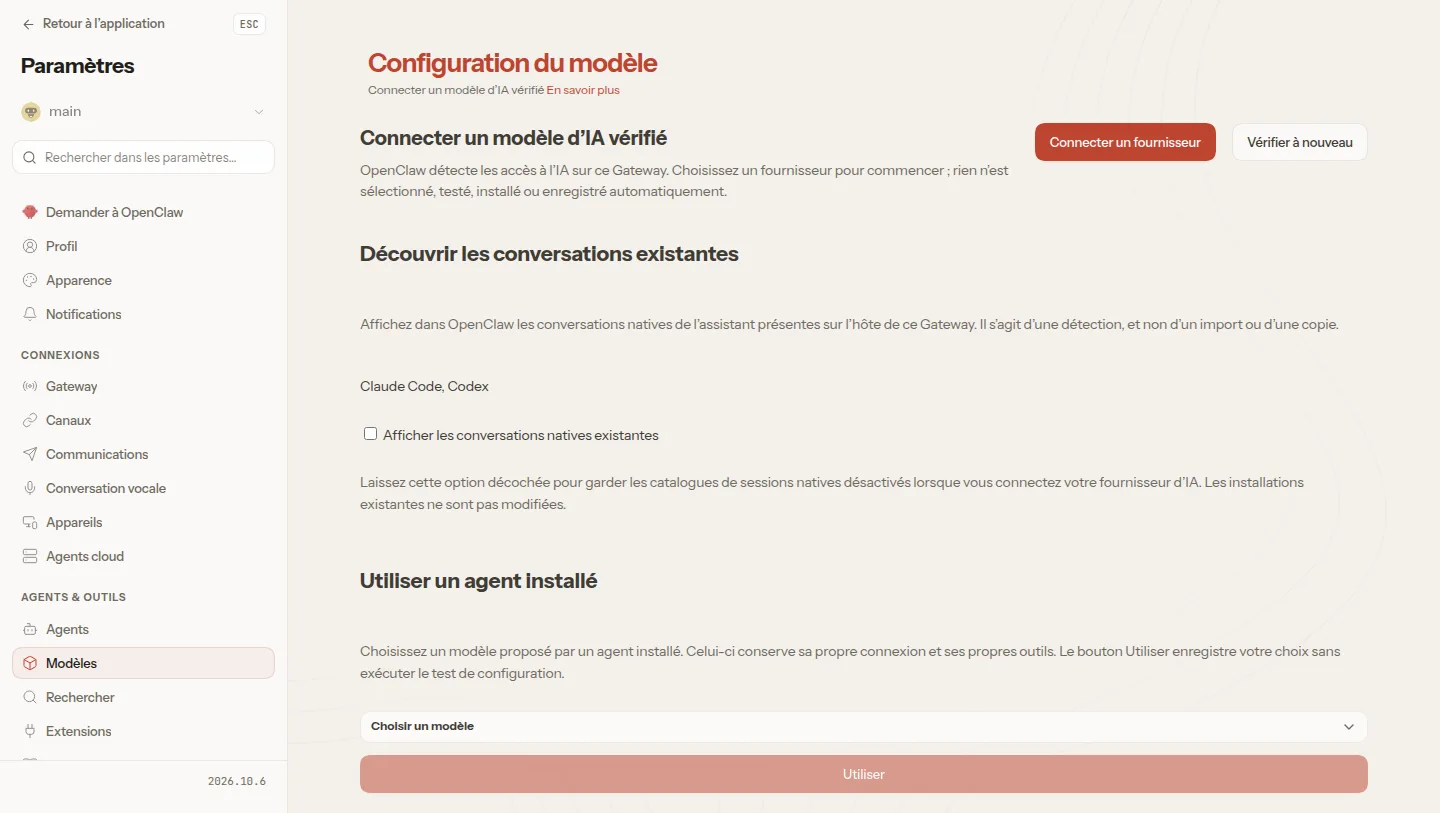Click the Demander à OpenClaw icon
The width and height of the screenshot is (1440, 813).
click(x=30, y=212)
